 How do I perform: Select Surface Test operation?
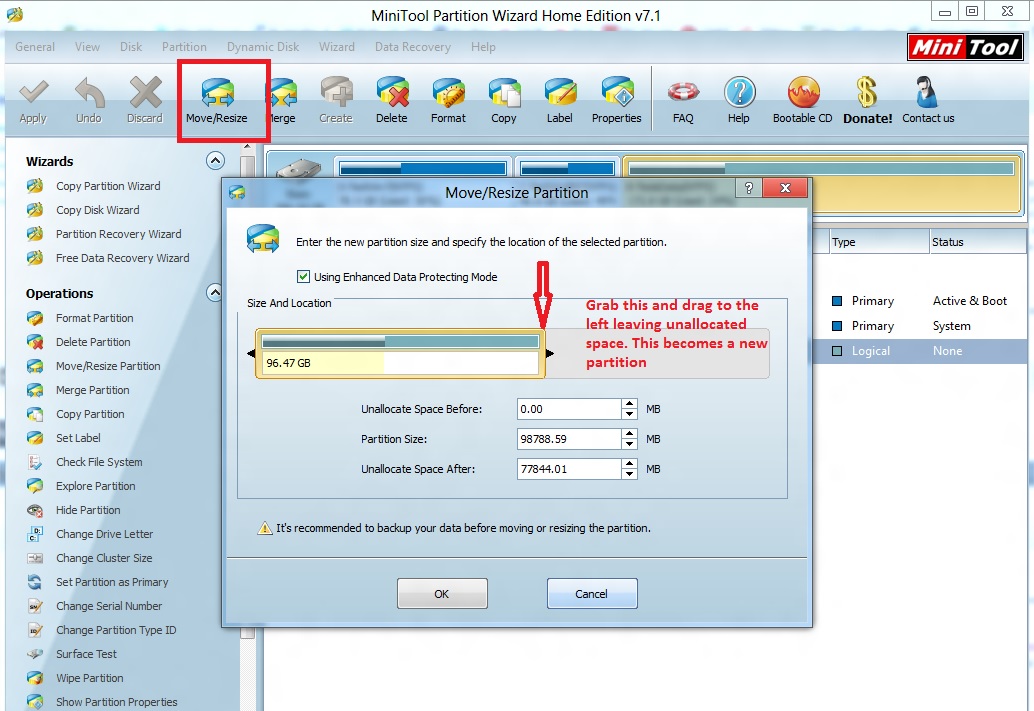click(x=86, y=654)
